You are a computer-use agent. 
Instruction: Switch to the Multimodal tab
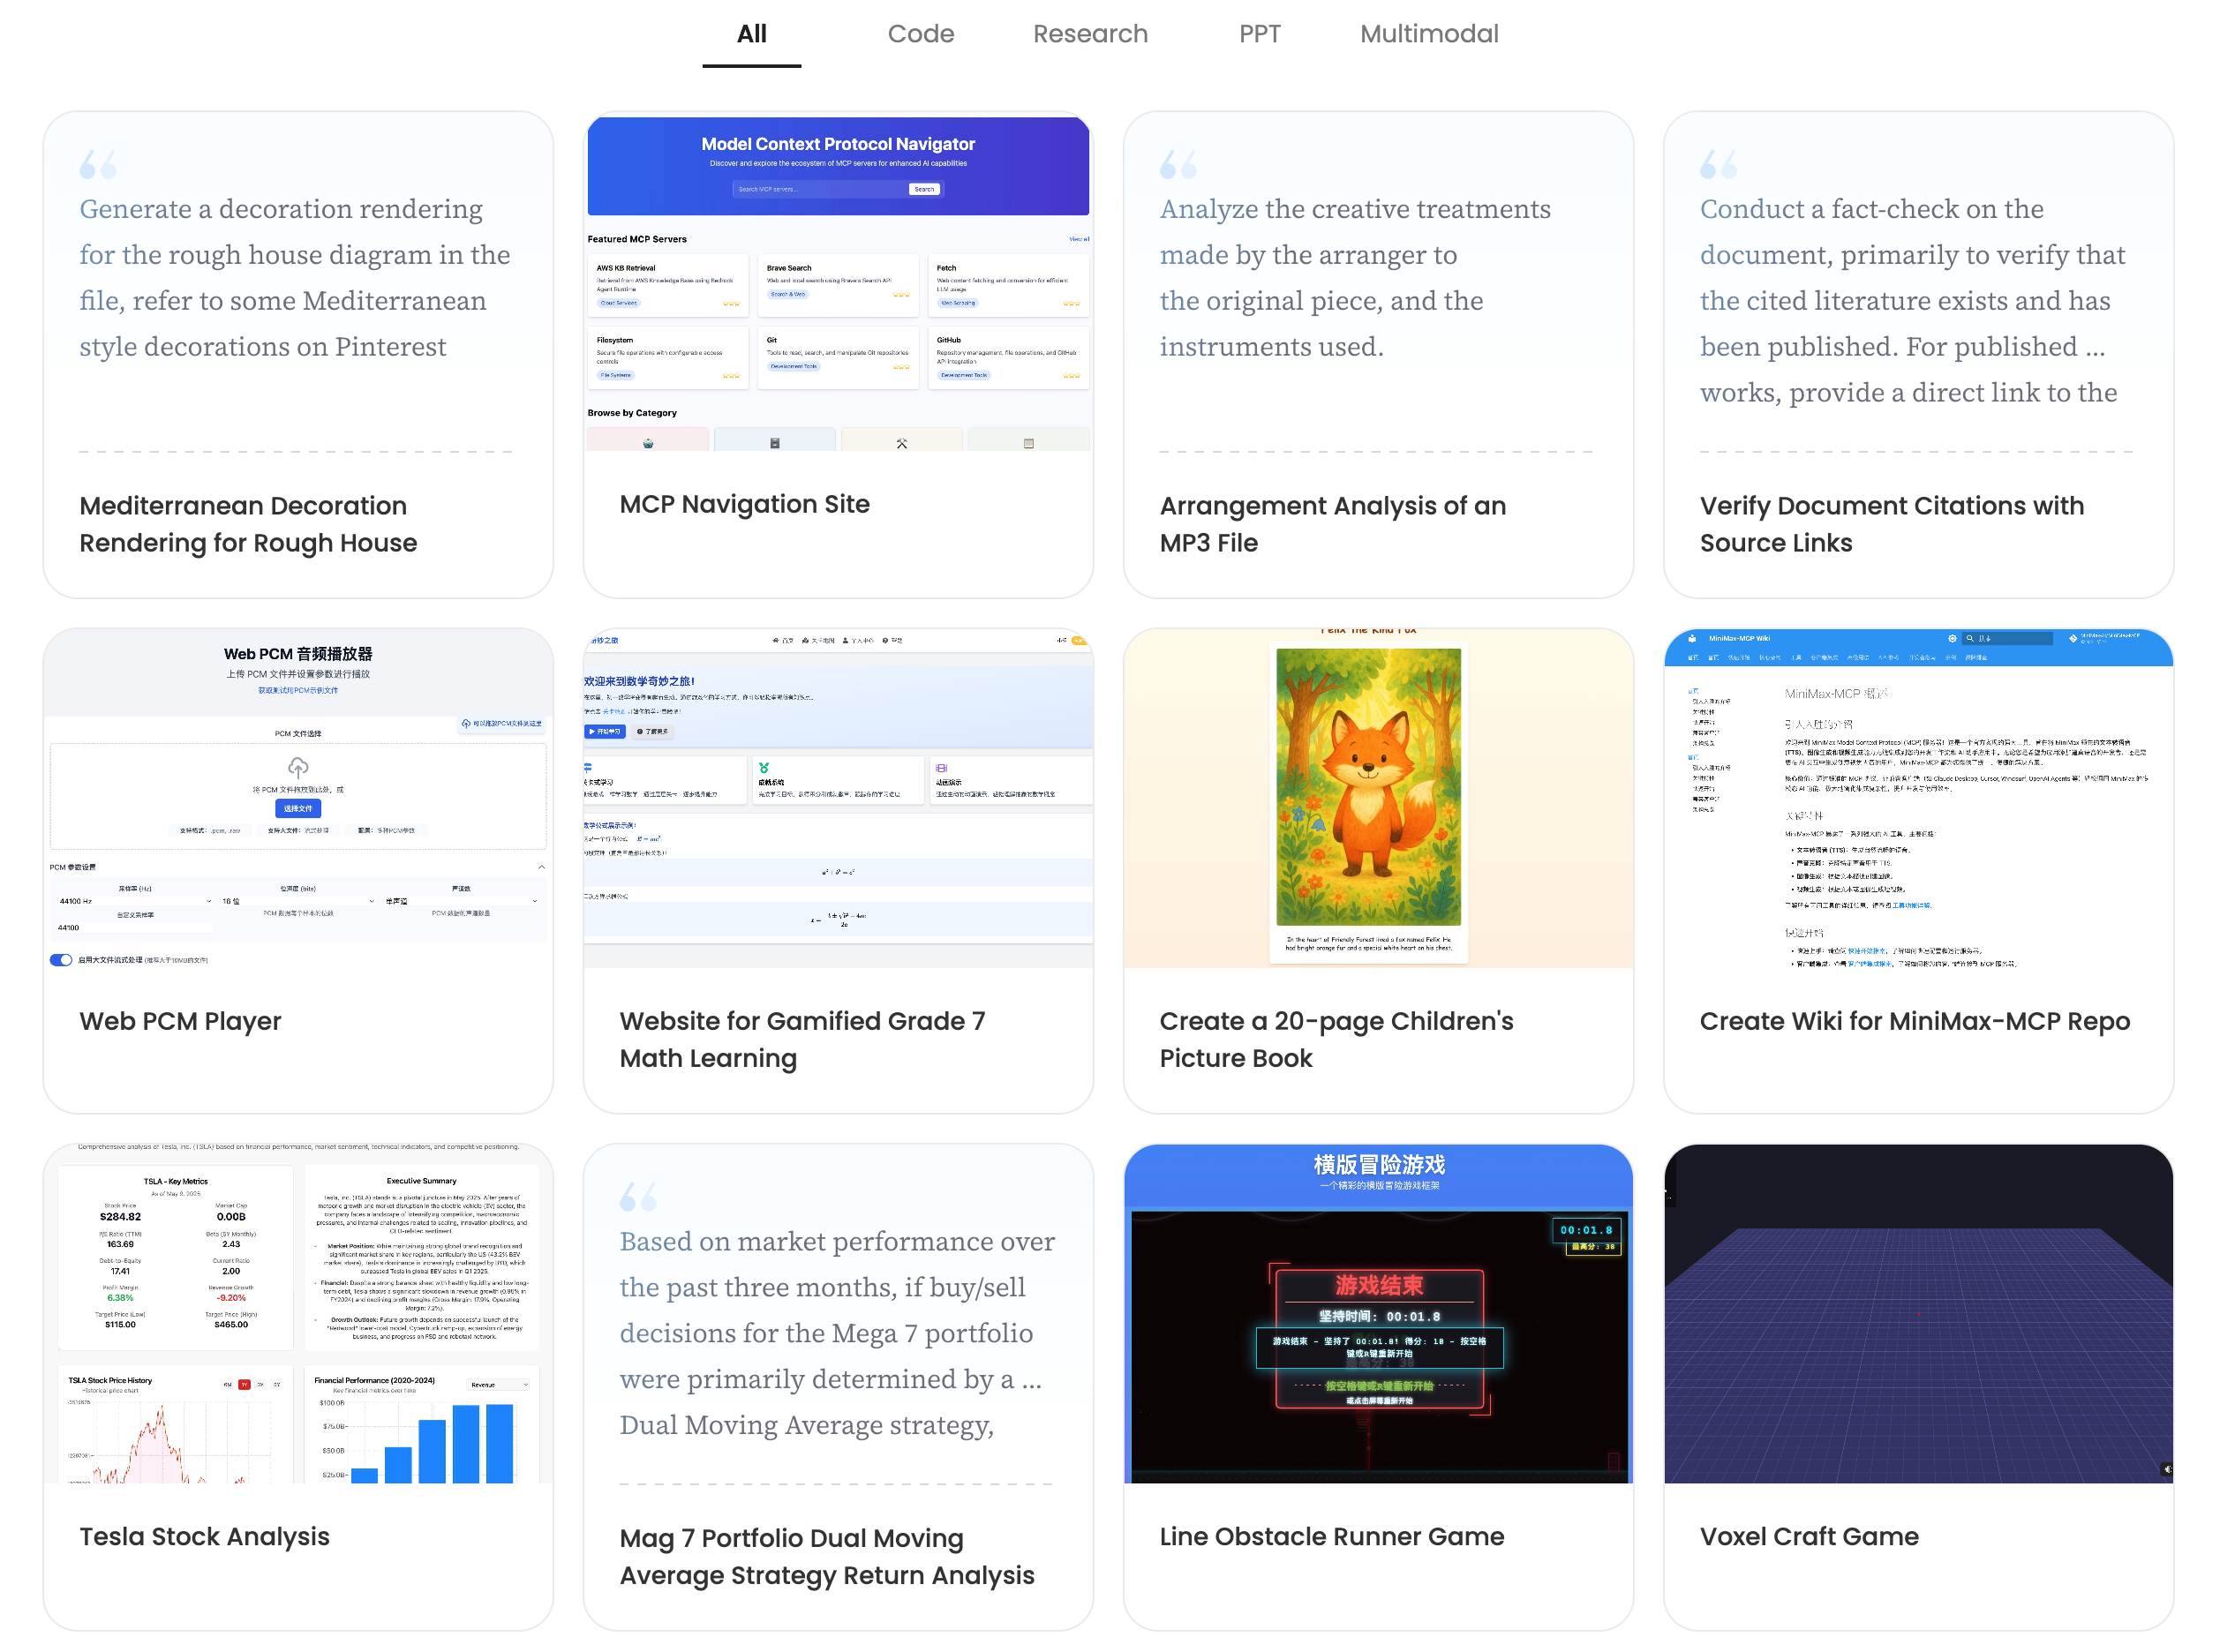[x=1428, y=34]
